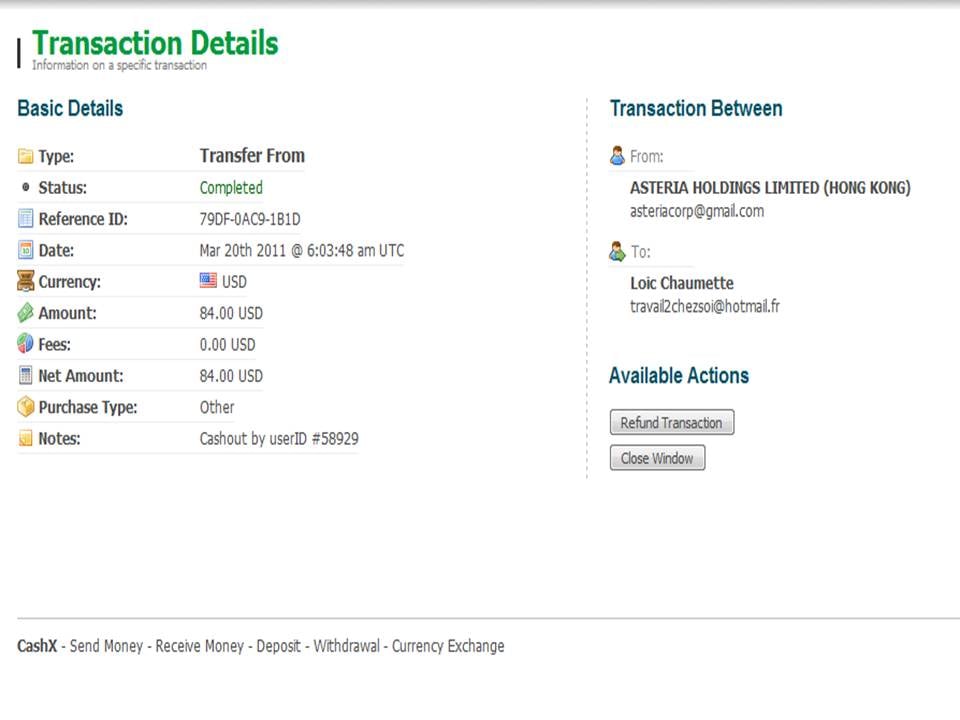Click the cash register icon beside Currency
The image size is (960, 720).
tap(25, 281)
